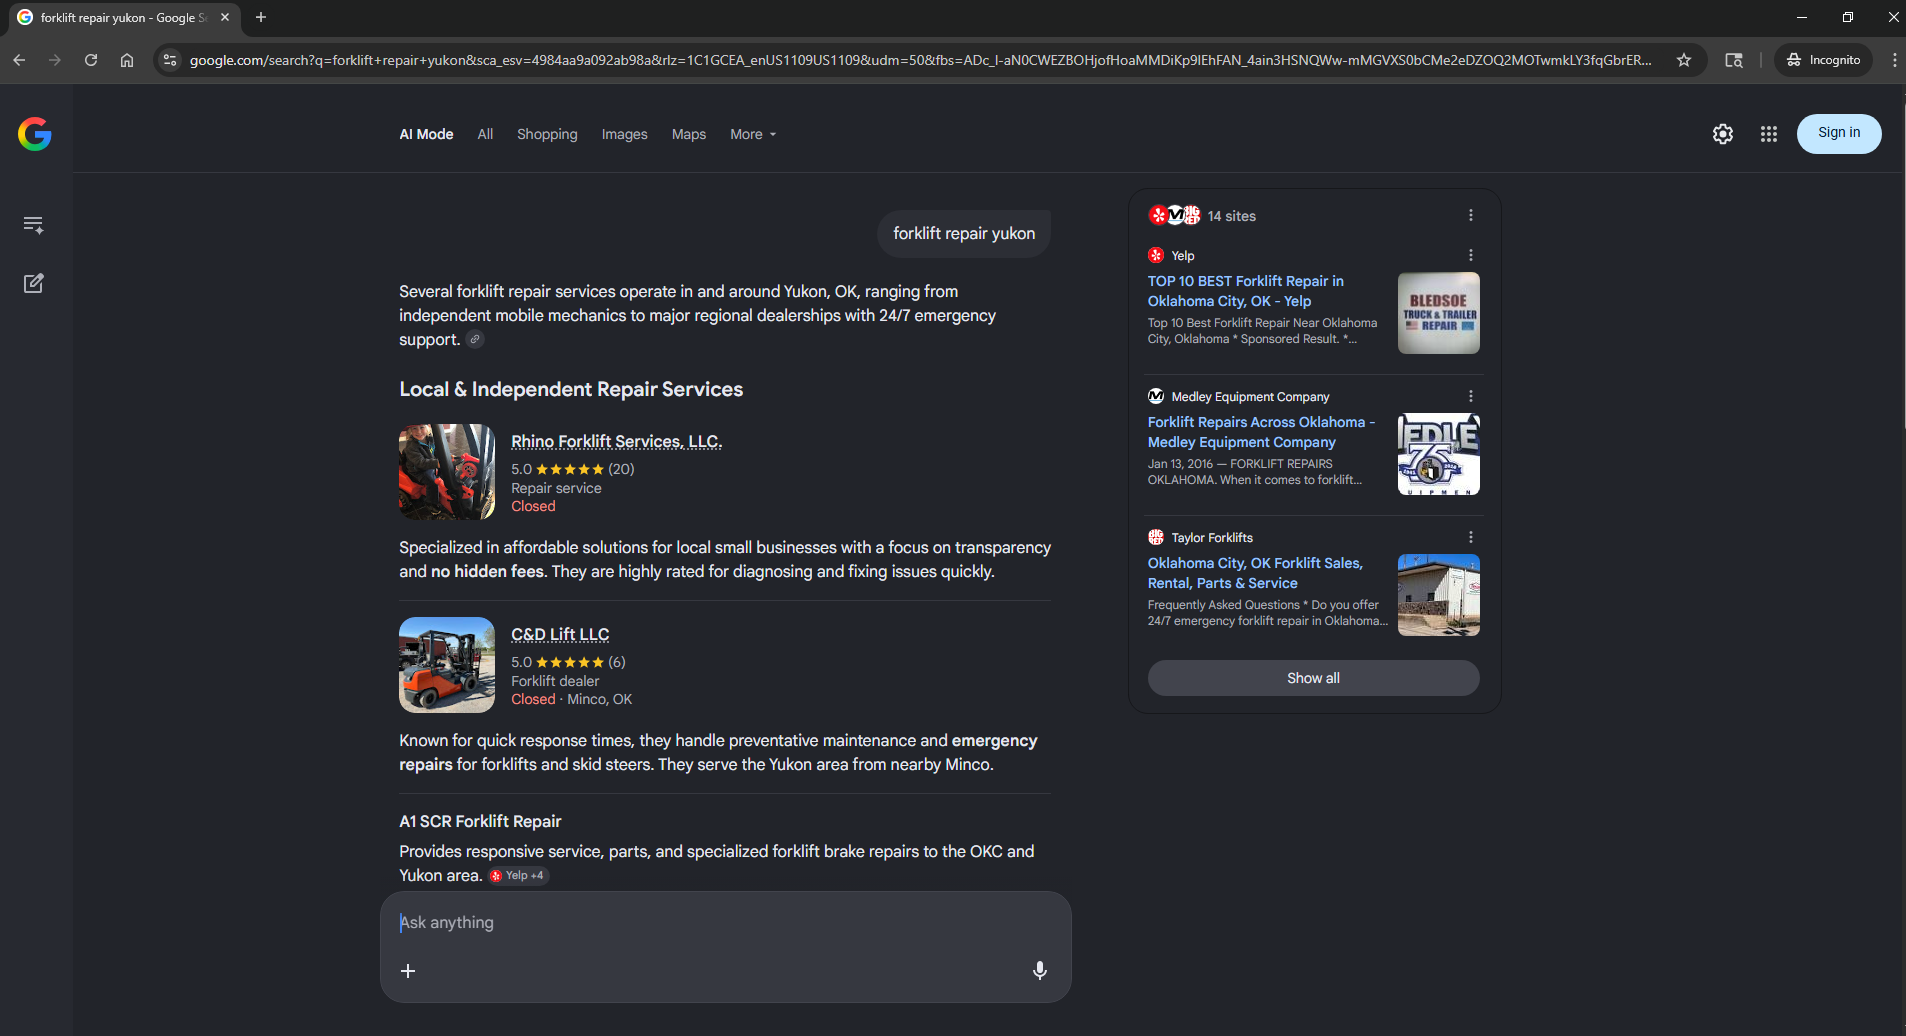
Task: Click the Medley Equipment 75 logo thumbnail
Action: (1438, 454)
